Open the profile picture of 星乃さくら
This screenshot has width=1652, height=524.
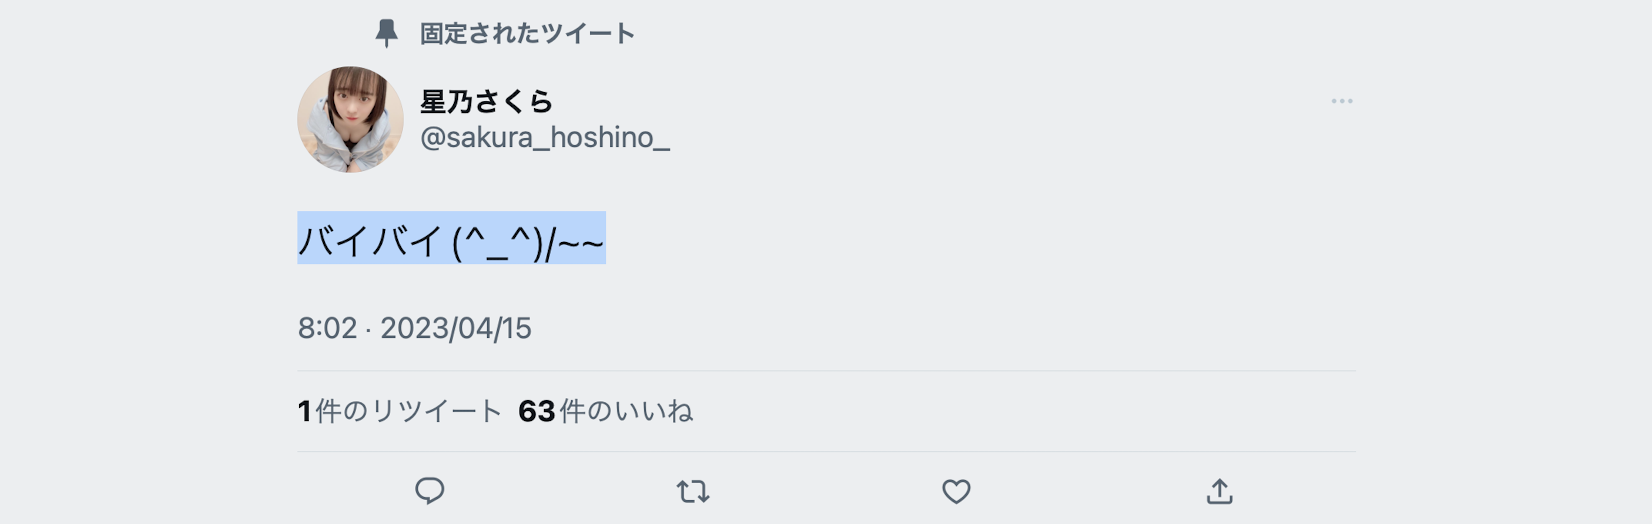point(350,120)
